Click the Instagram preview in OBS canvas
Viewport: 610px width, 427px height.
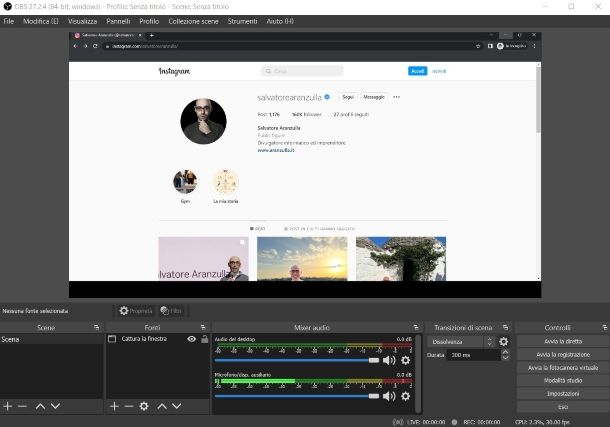pyautogui.click(x=305, y=164)
